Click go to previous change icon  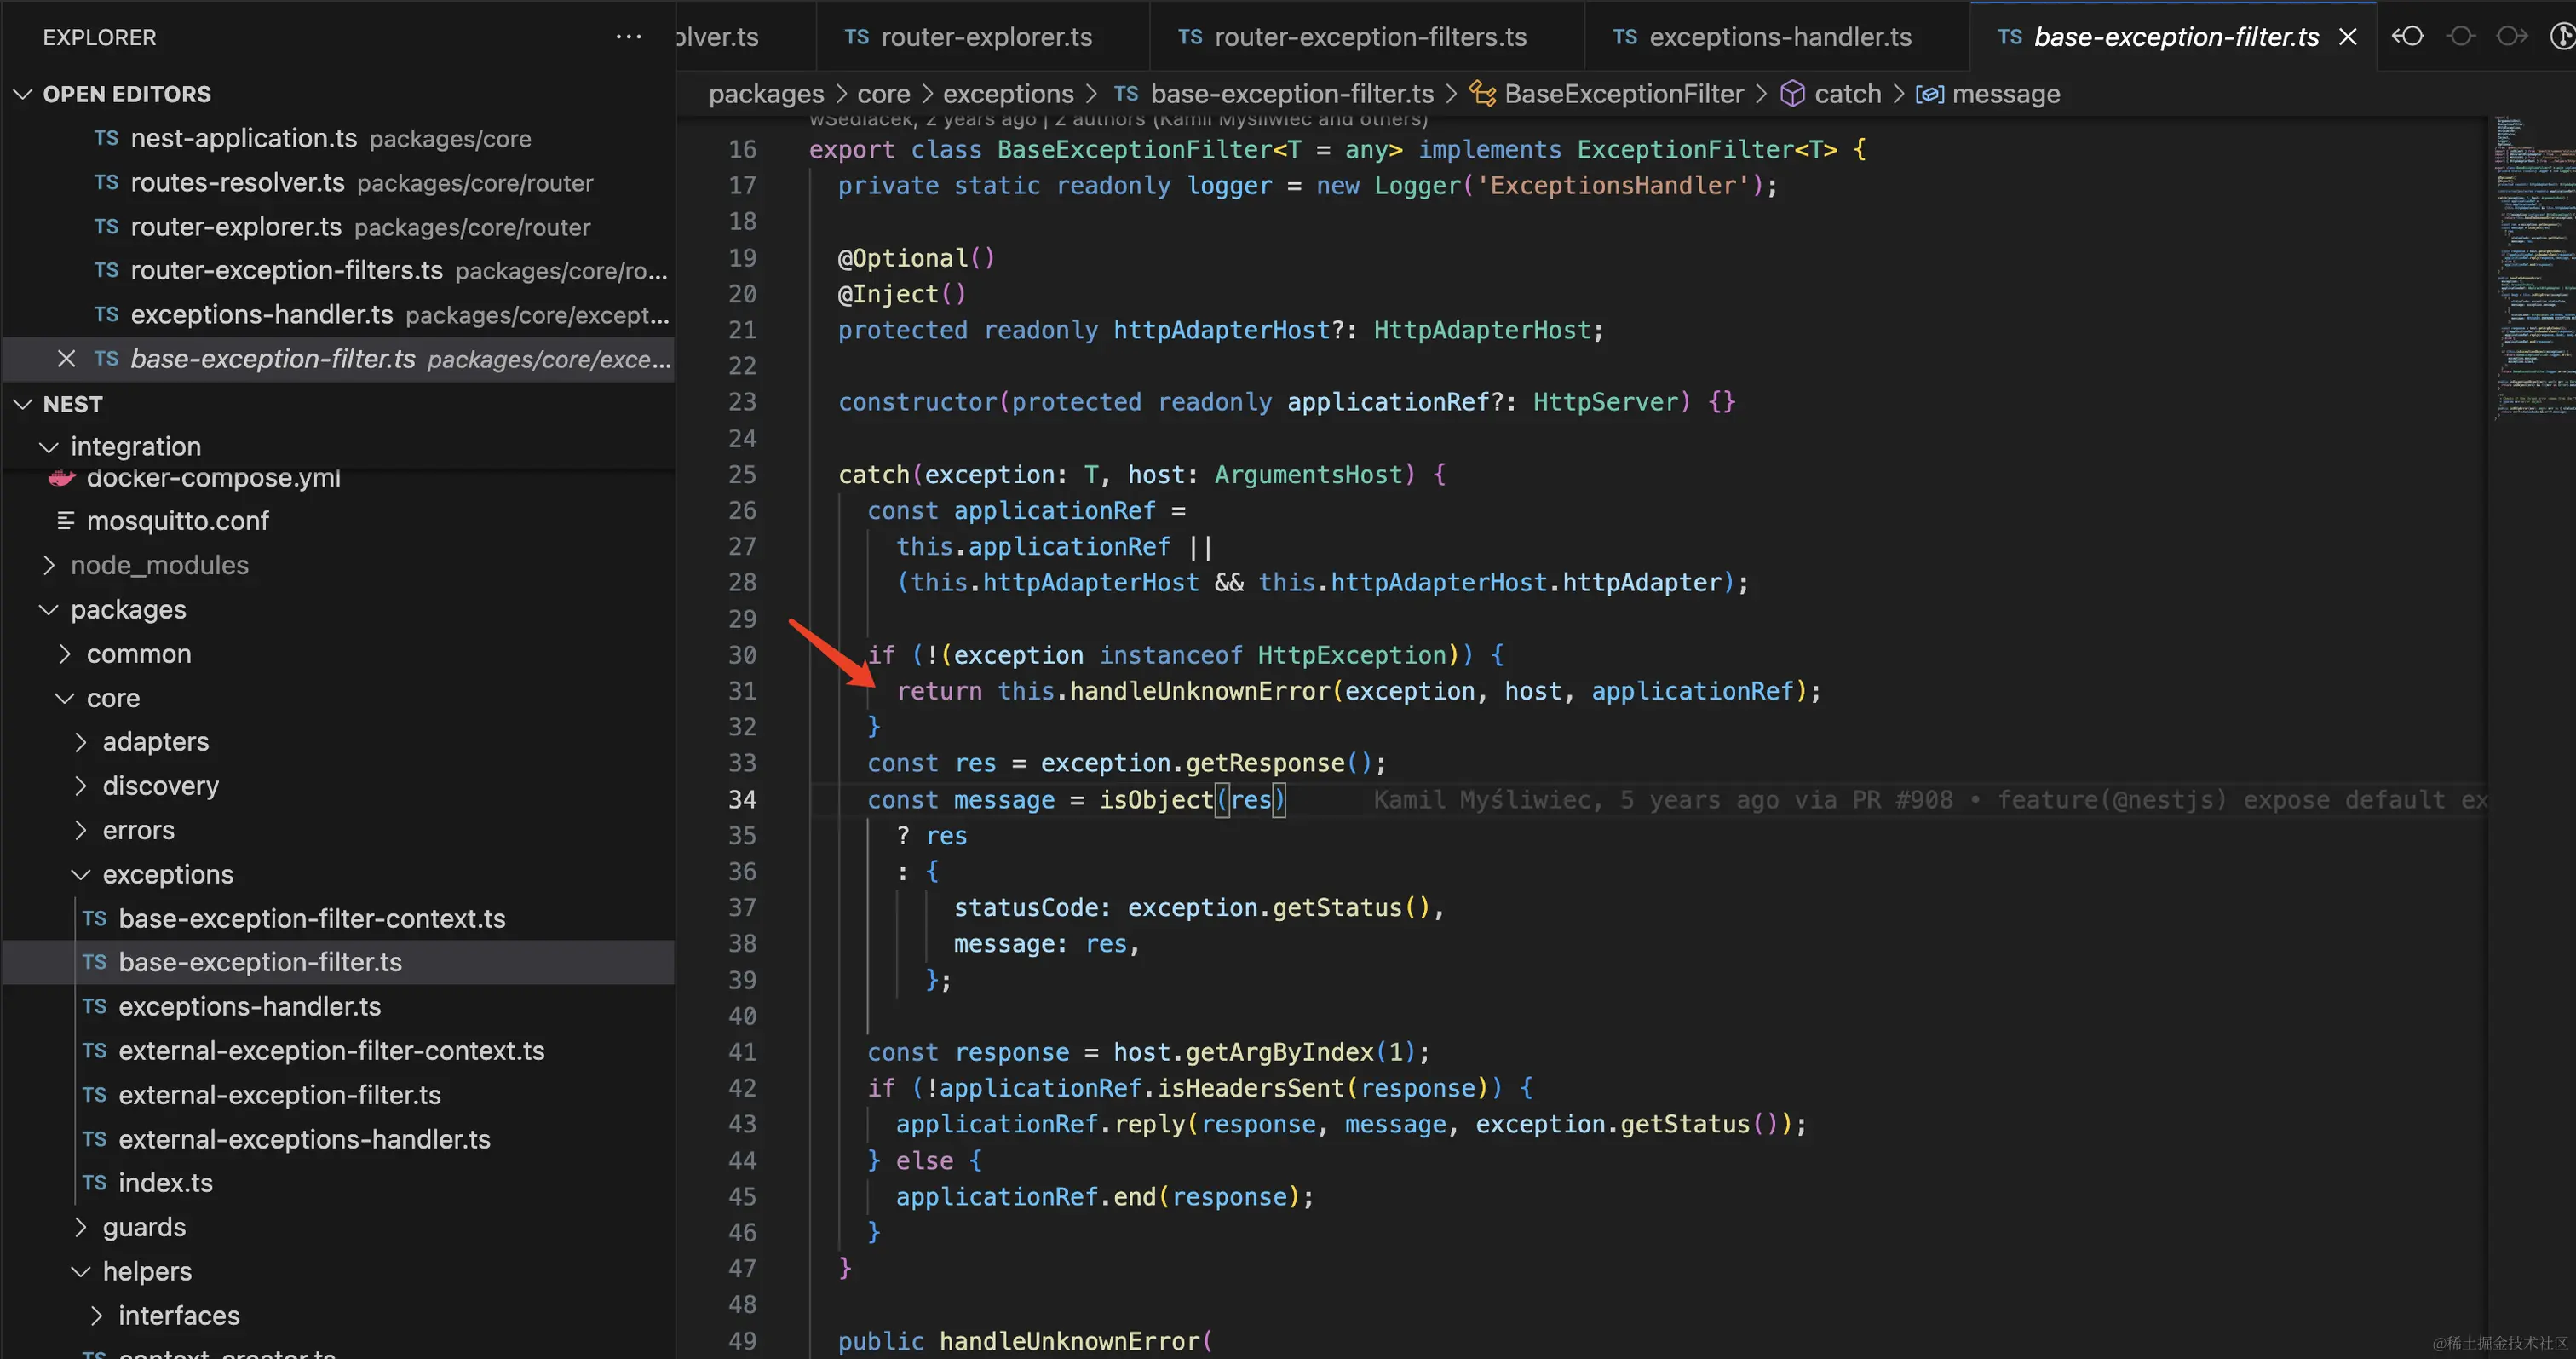coord(2408,37)
